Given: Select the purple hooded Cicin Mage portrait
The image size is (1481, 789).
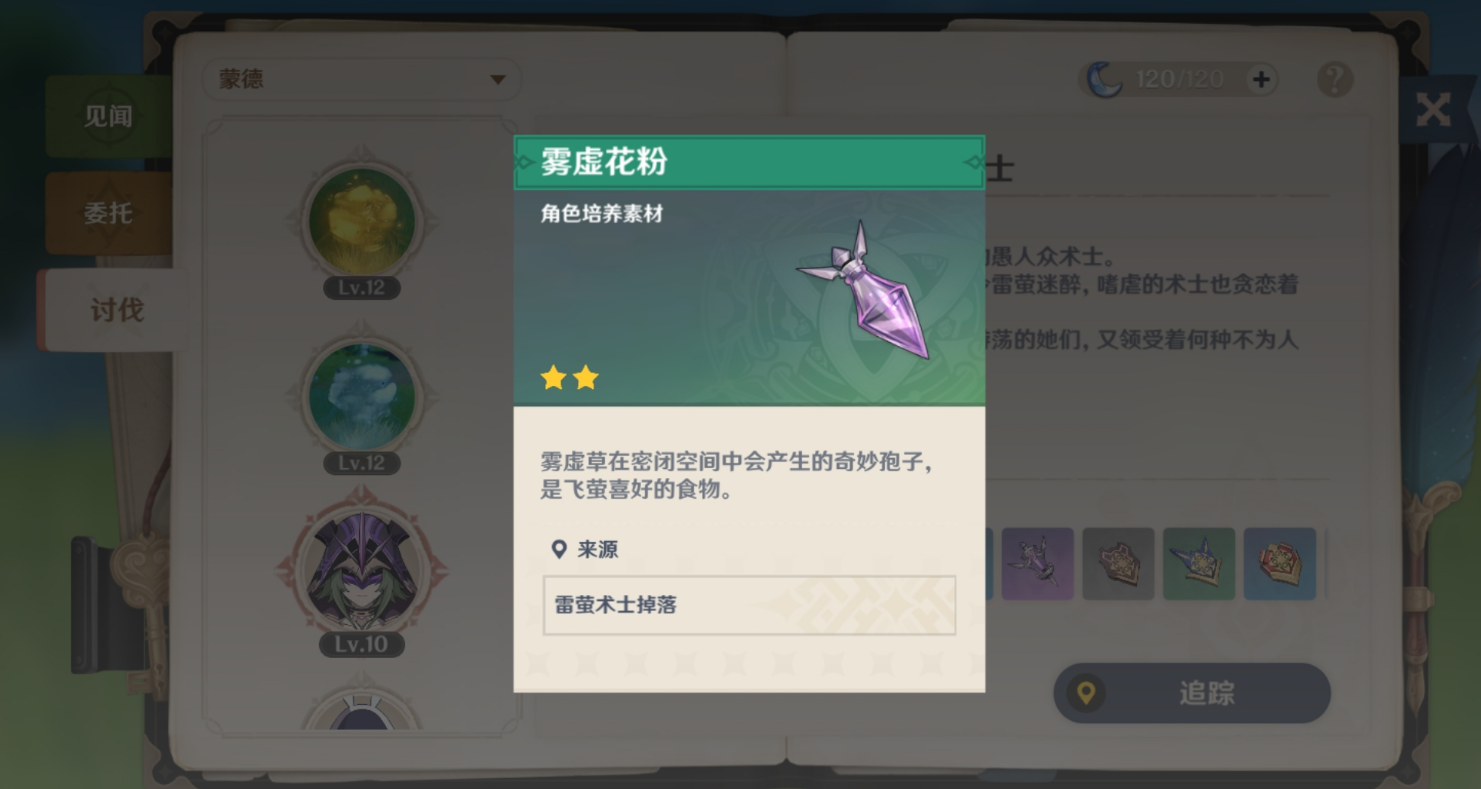Looking at the screenshot, I should coord(362,571).
